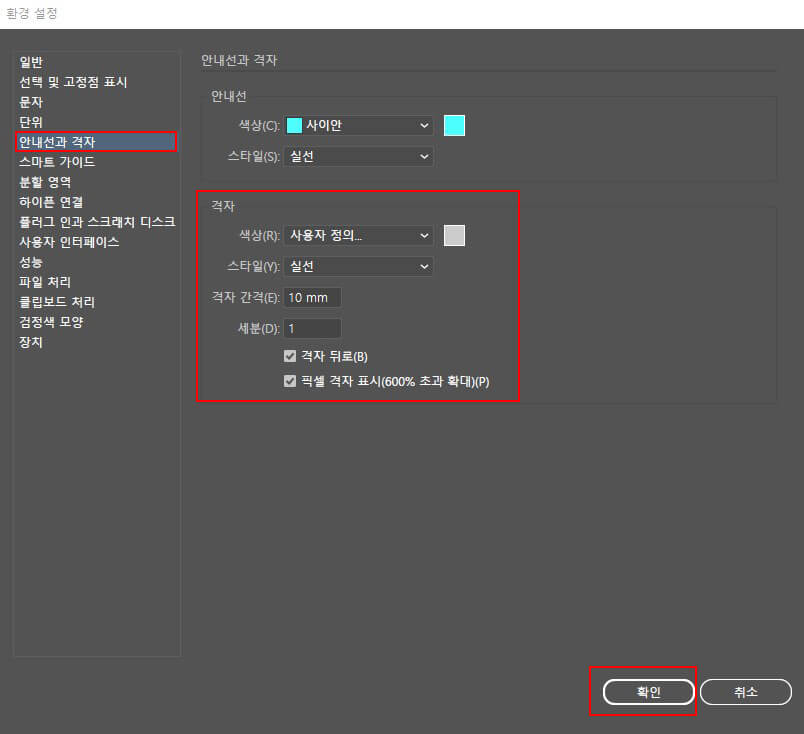Open guide 스타일(S) dropdown
This screenshot has height=734, width=804.
click(x=358, y=156)
